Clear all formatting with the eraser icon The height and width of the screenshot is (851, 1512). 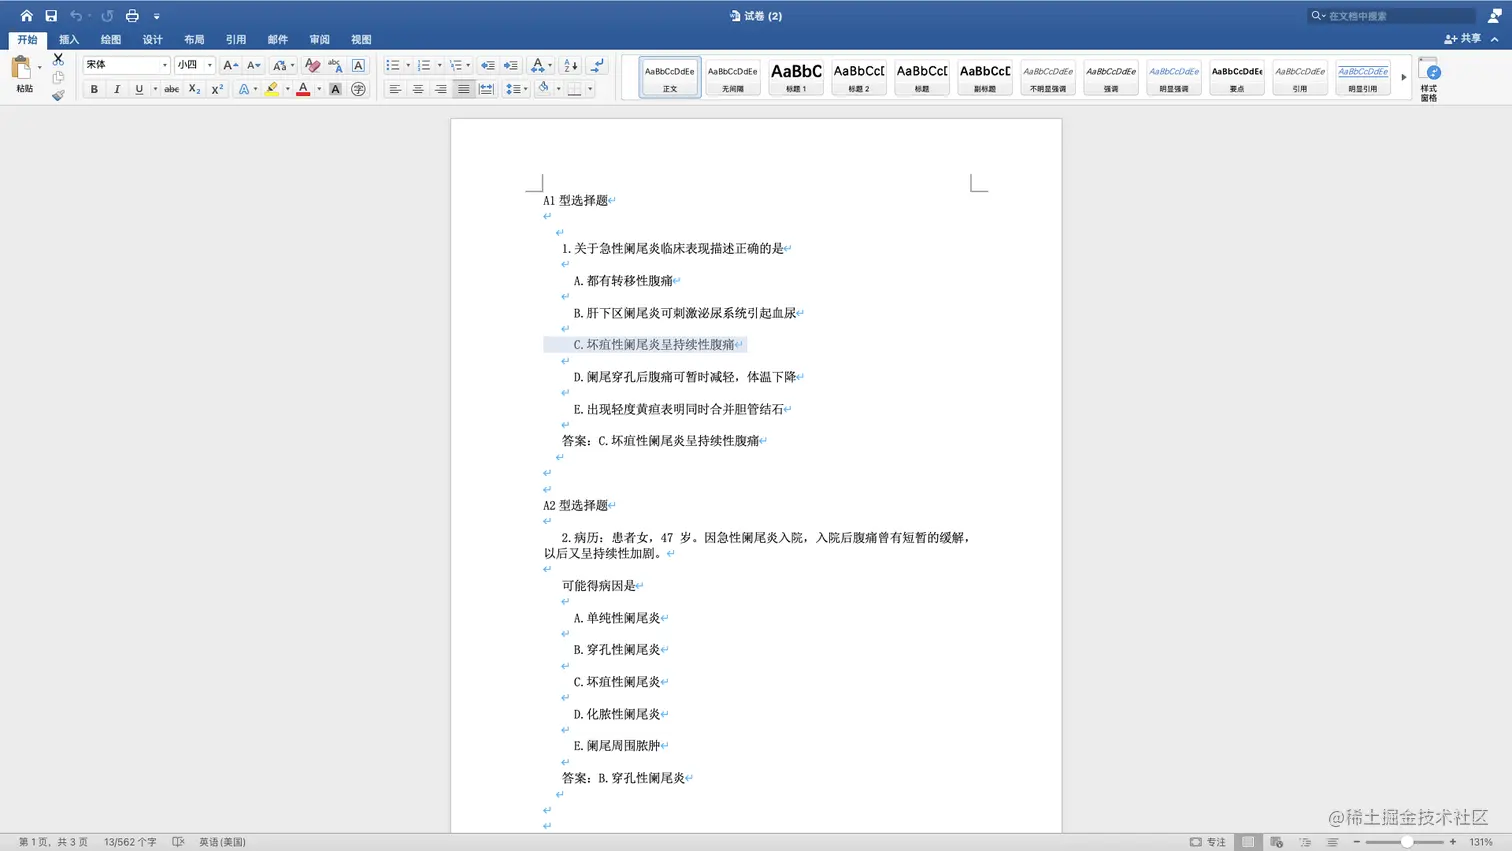(x=312, y=65)
